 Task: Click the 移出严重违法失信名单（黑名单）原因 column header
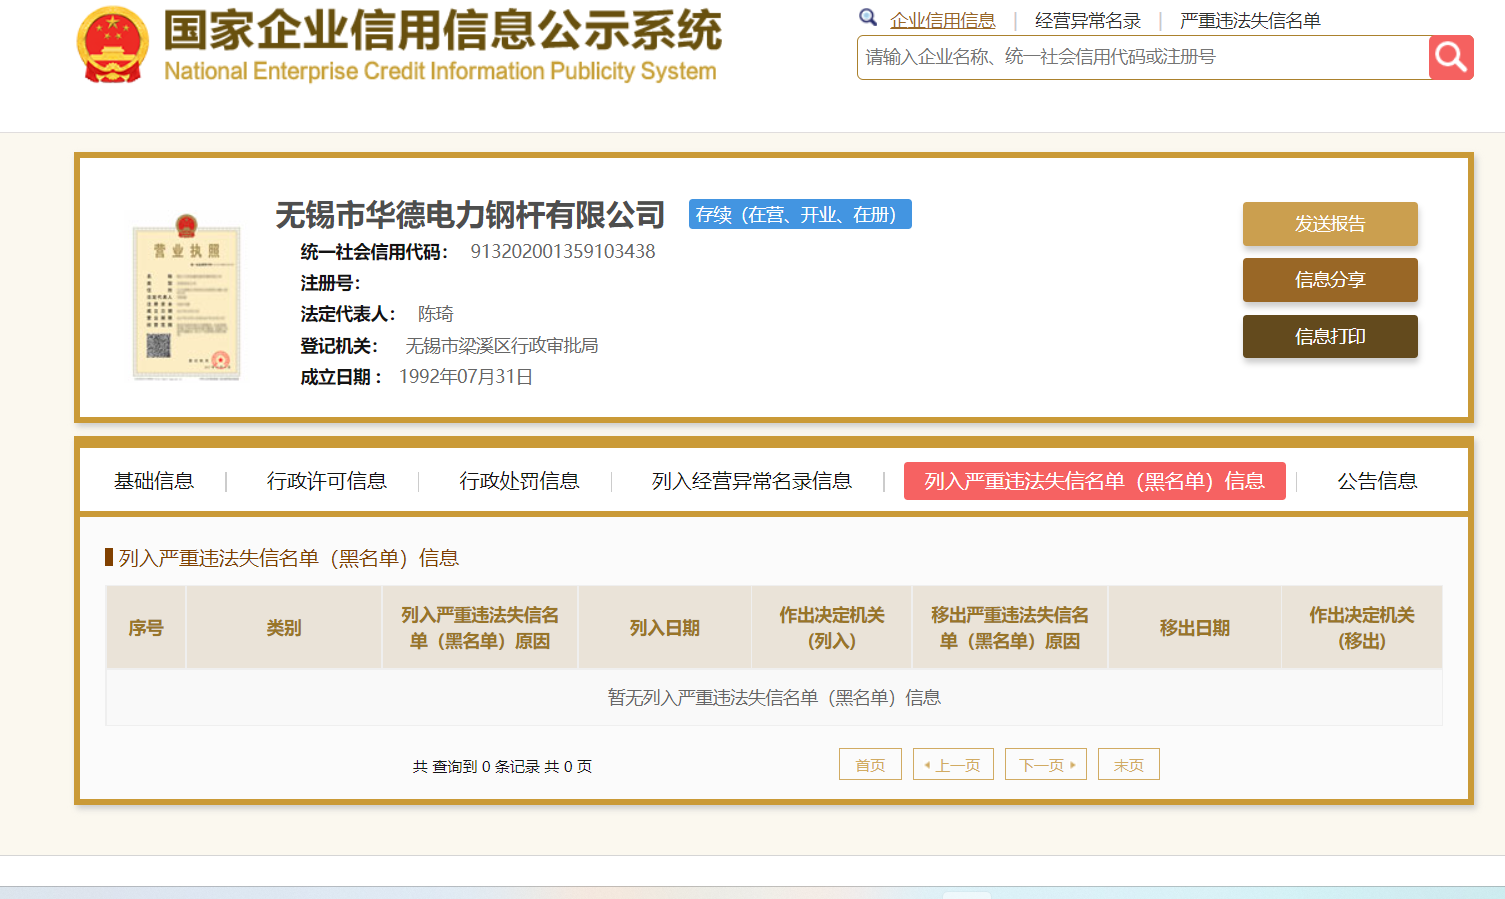click(1010, 628)
